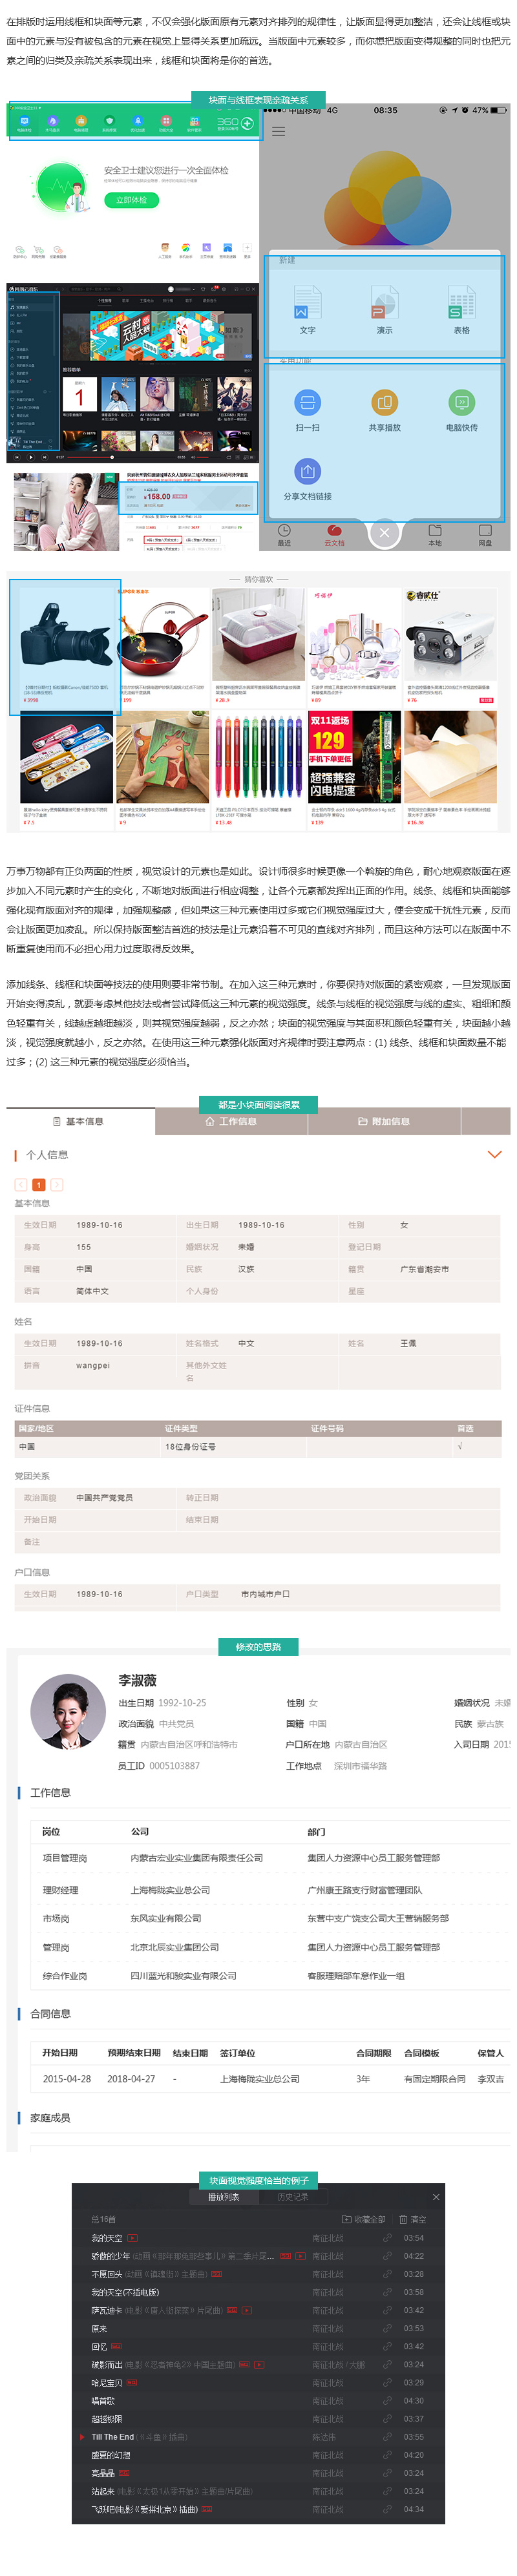Image resolution: width=517 pixels, height=2576 pixels.
Task: Tap the 最近 recent tab icon
Action: point(284,530)
